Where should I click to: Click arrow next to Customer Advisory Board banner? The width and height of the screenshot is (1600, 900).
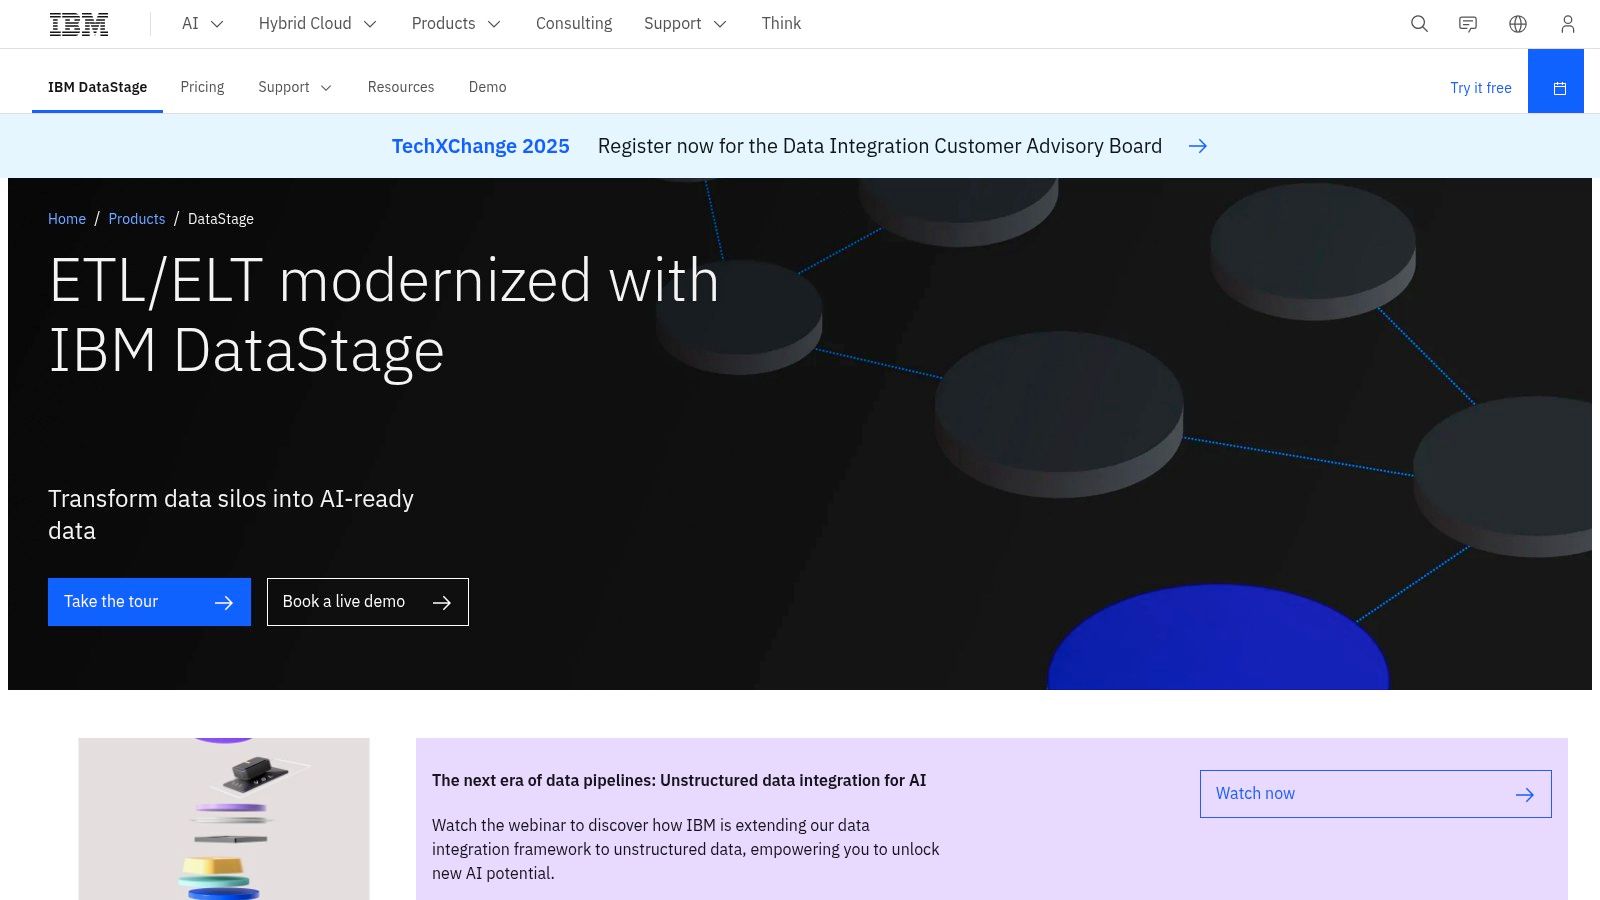[1197, 146]
